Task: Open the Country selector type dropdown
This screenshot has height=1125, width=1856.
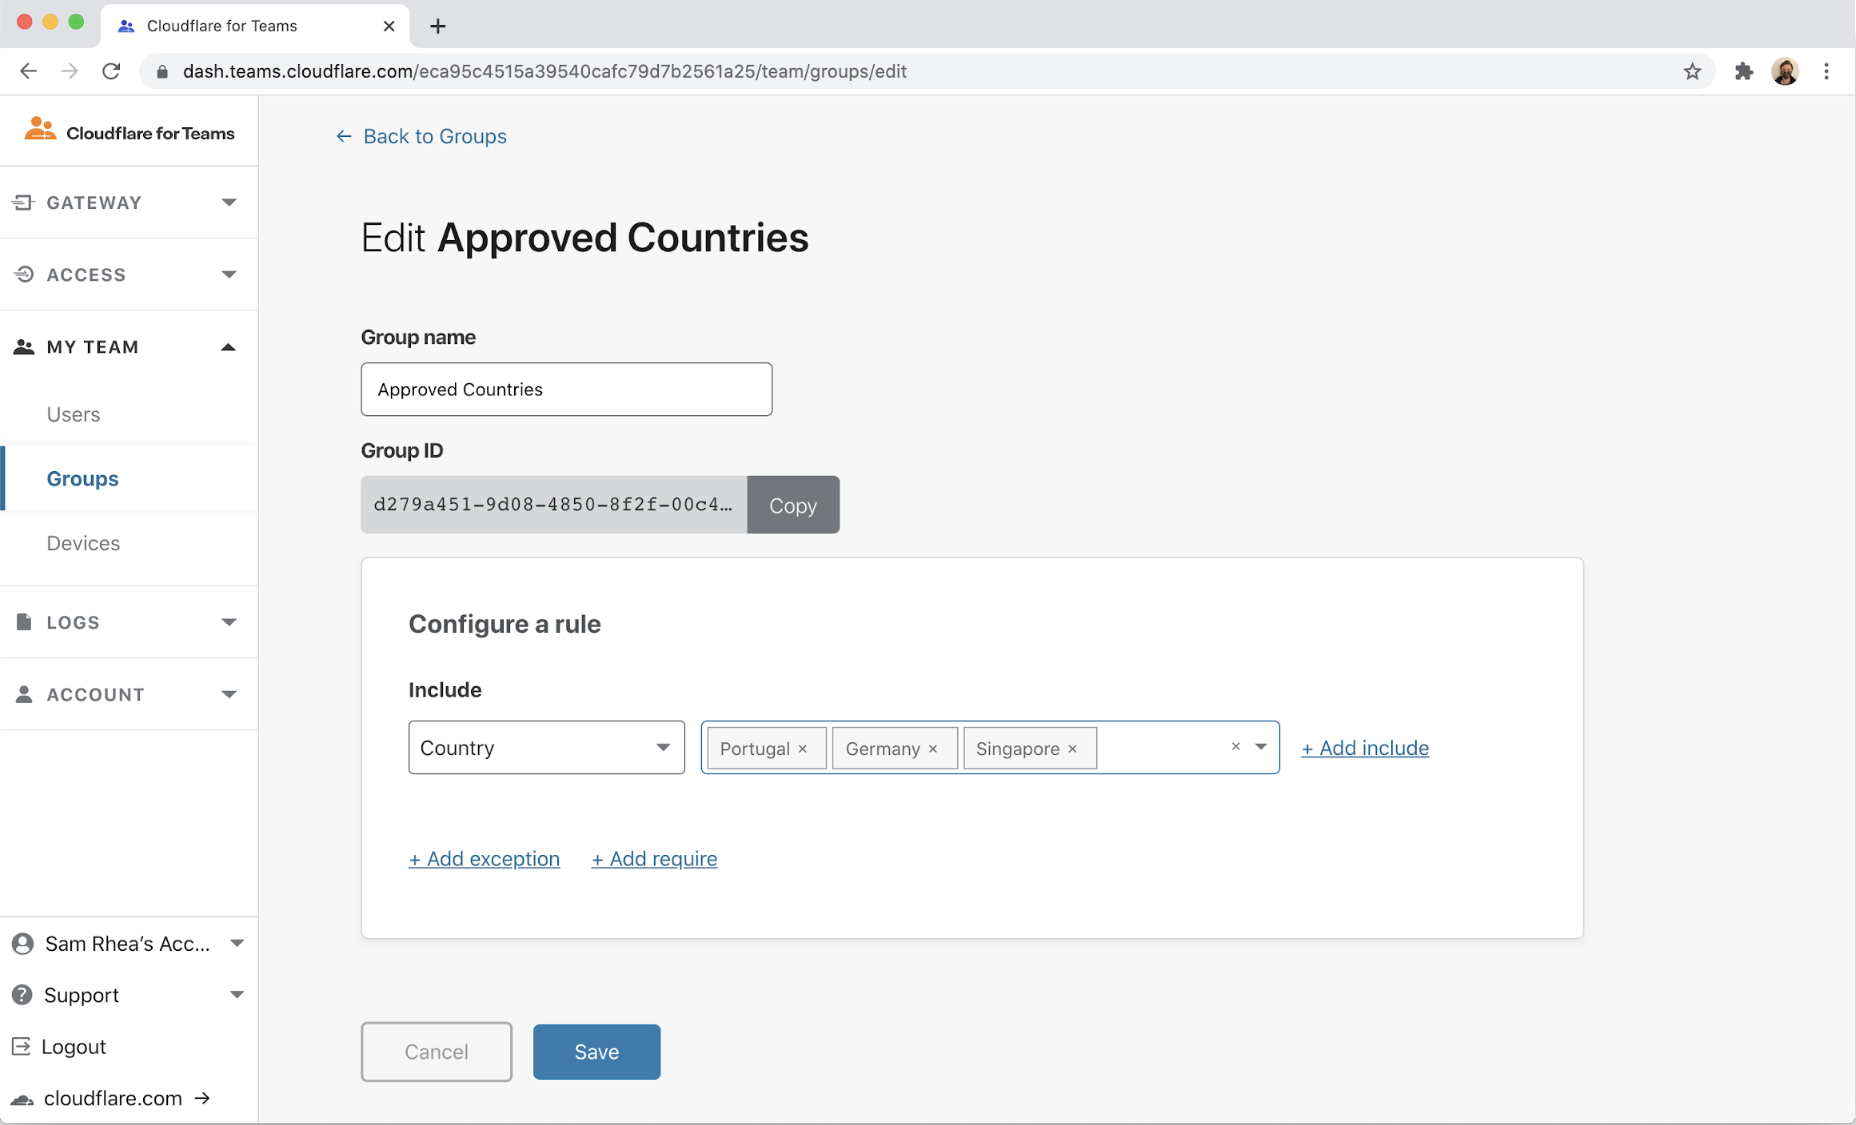Action: (x=546, y=747)
